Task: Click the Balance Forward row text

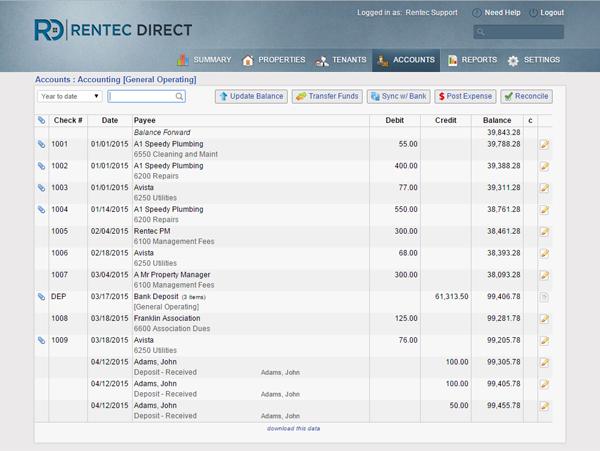Action: (x=162, y=132)
